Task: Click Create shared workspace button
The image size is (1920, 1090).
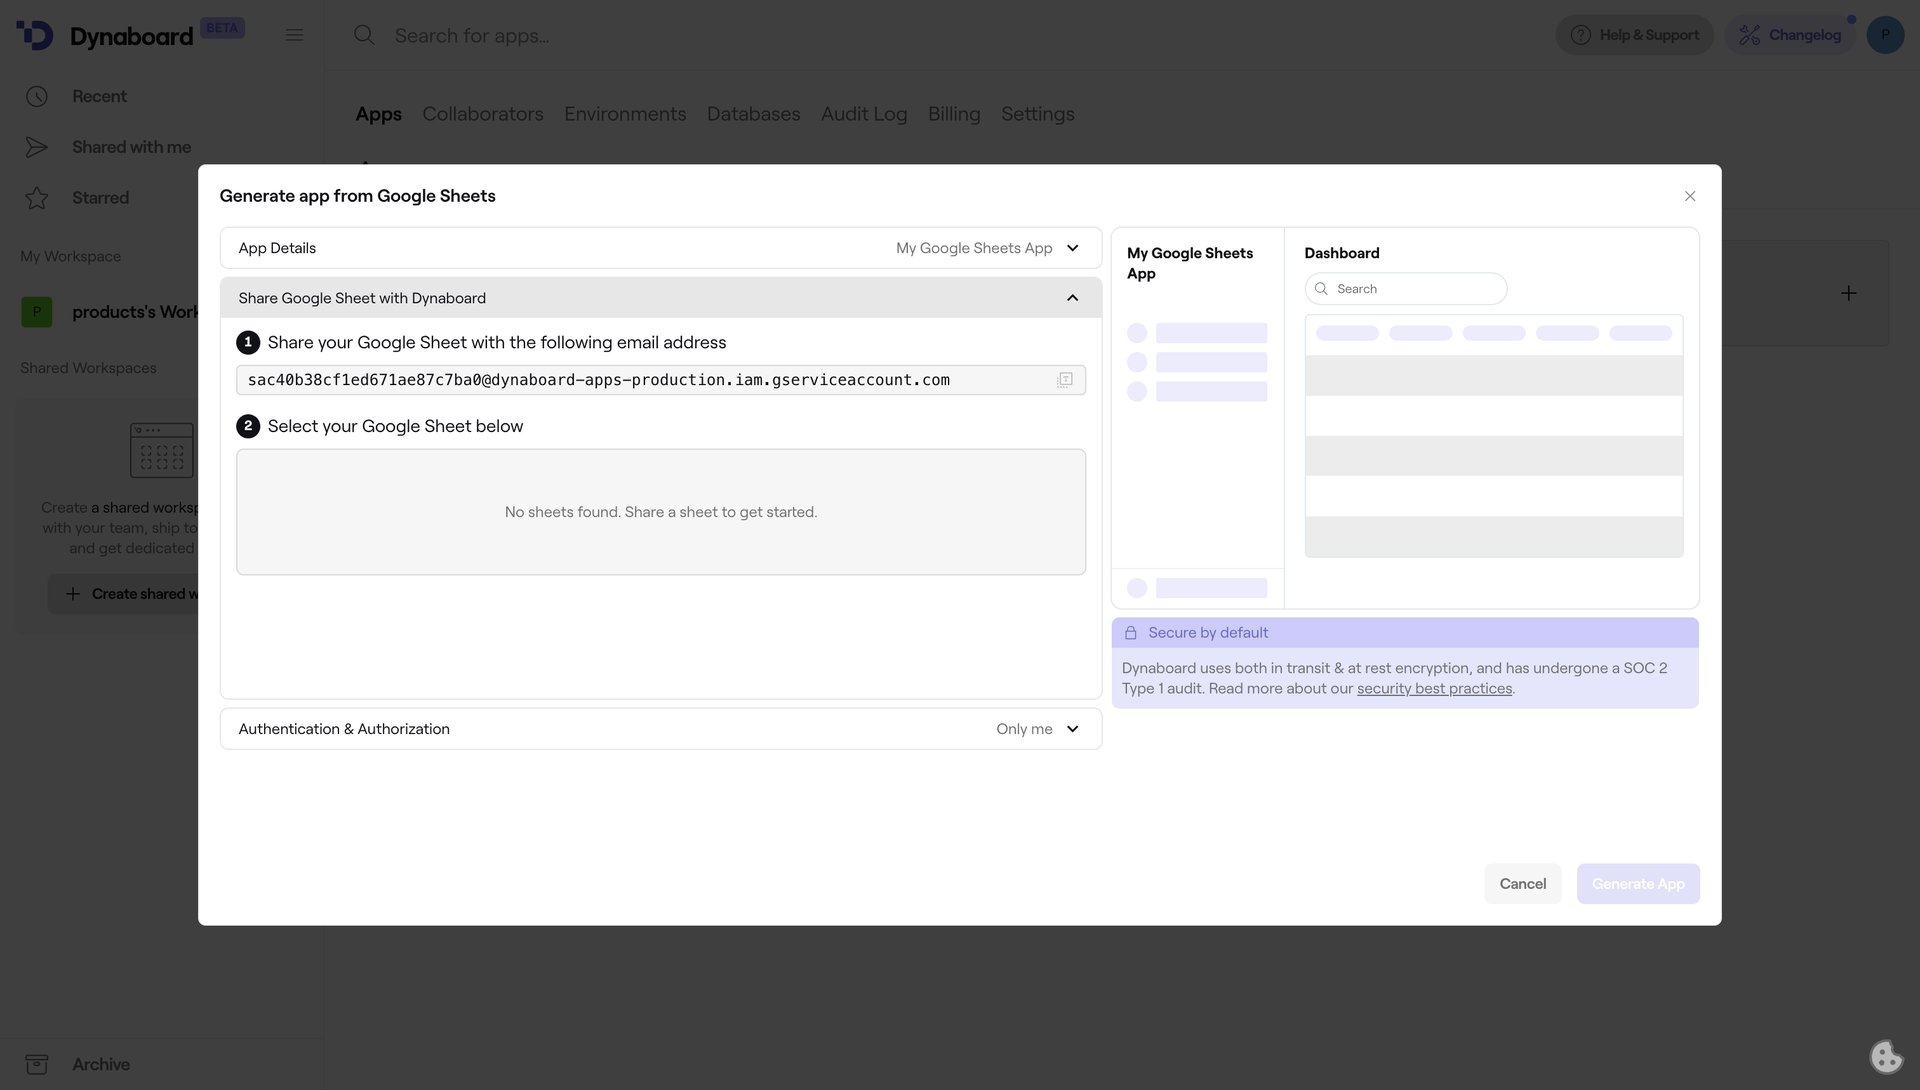Action: tap(130, 593)
